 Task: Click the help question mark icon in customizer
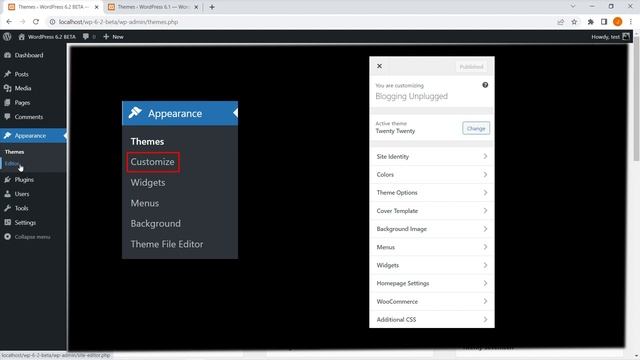pos(485,85)
